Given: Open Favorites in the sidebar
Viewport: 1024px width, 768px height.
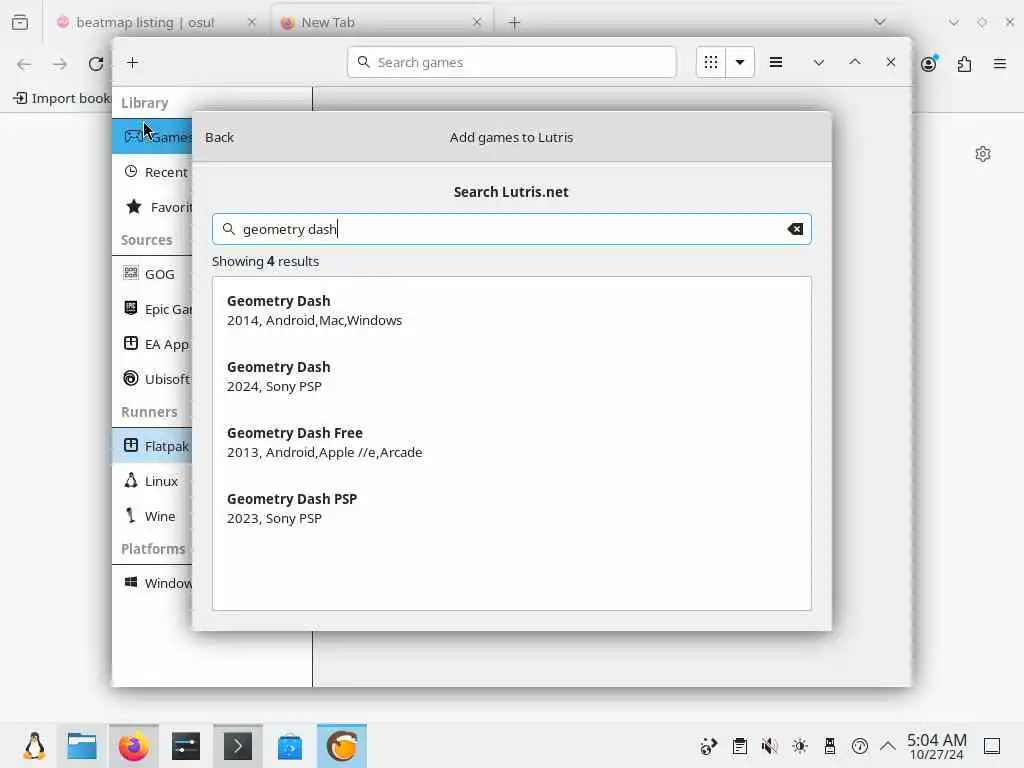Looking at the screenshot, I should (152, 207).
